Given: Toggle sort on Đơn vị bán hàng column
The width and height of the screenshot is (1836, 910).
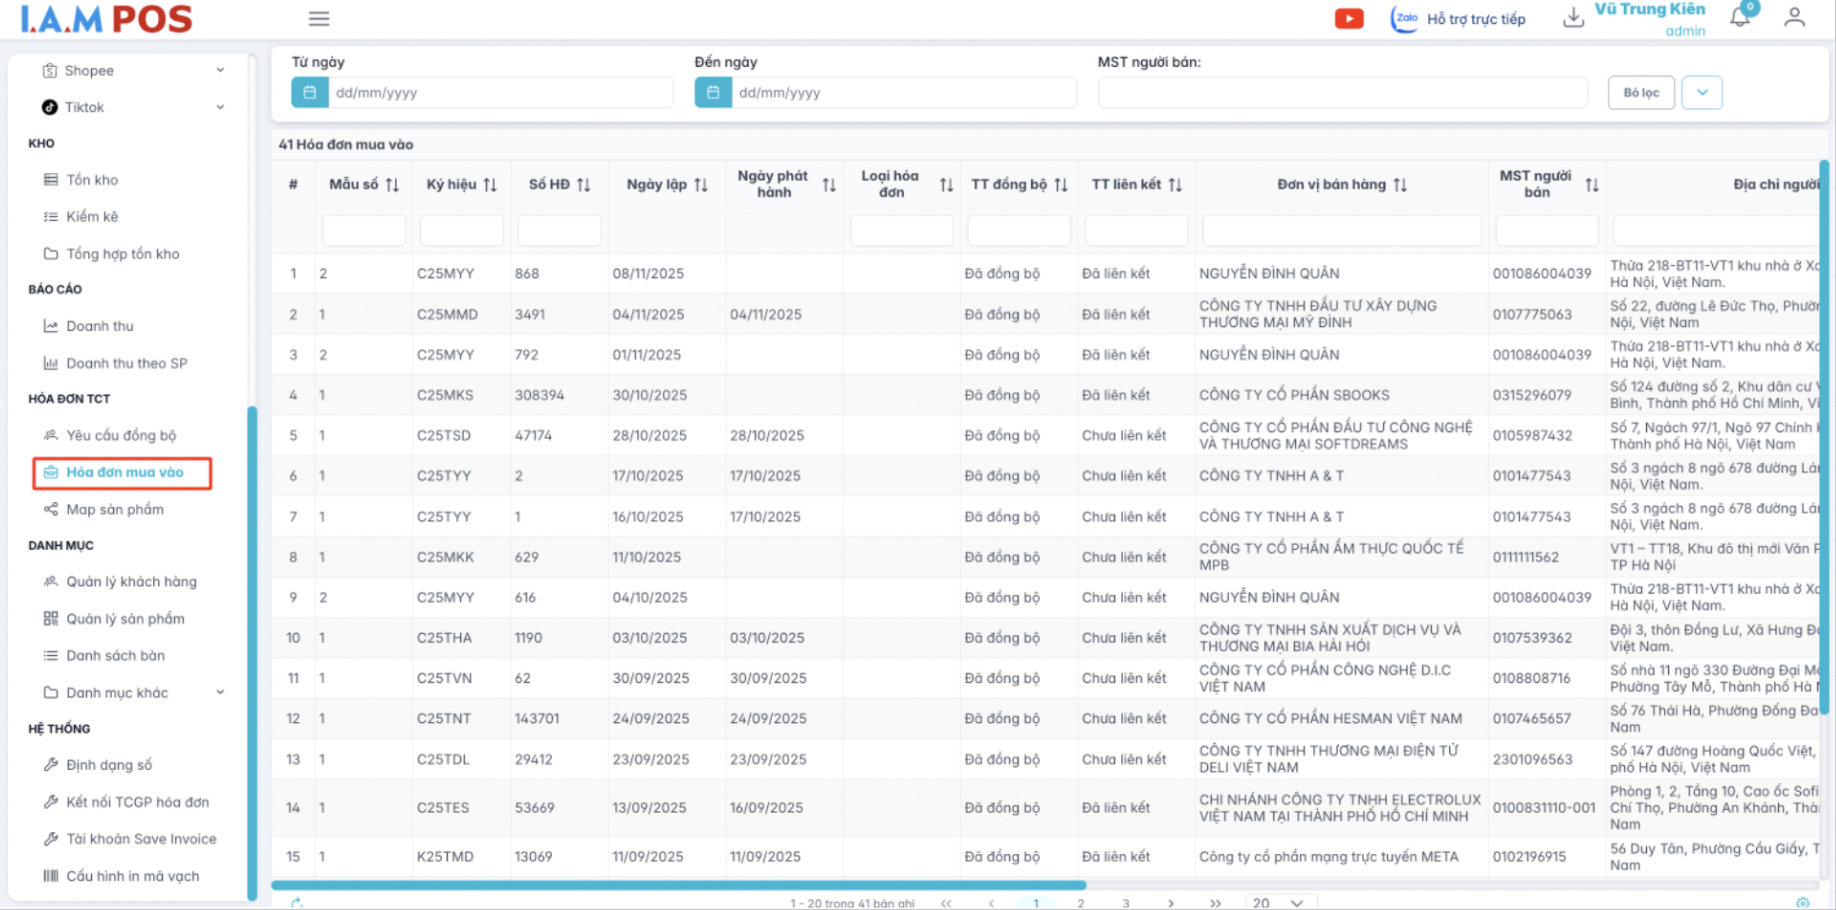Looking at the screenshot, I should click(x=1400, y=185).
